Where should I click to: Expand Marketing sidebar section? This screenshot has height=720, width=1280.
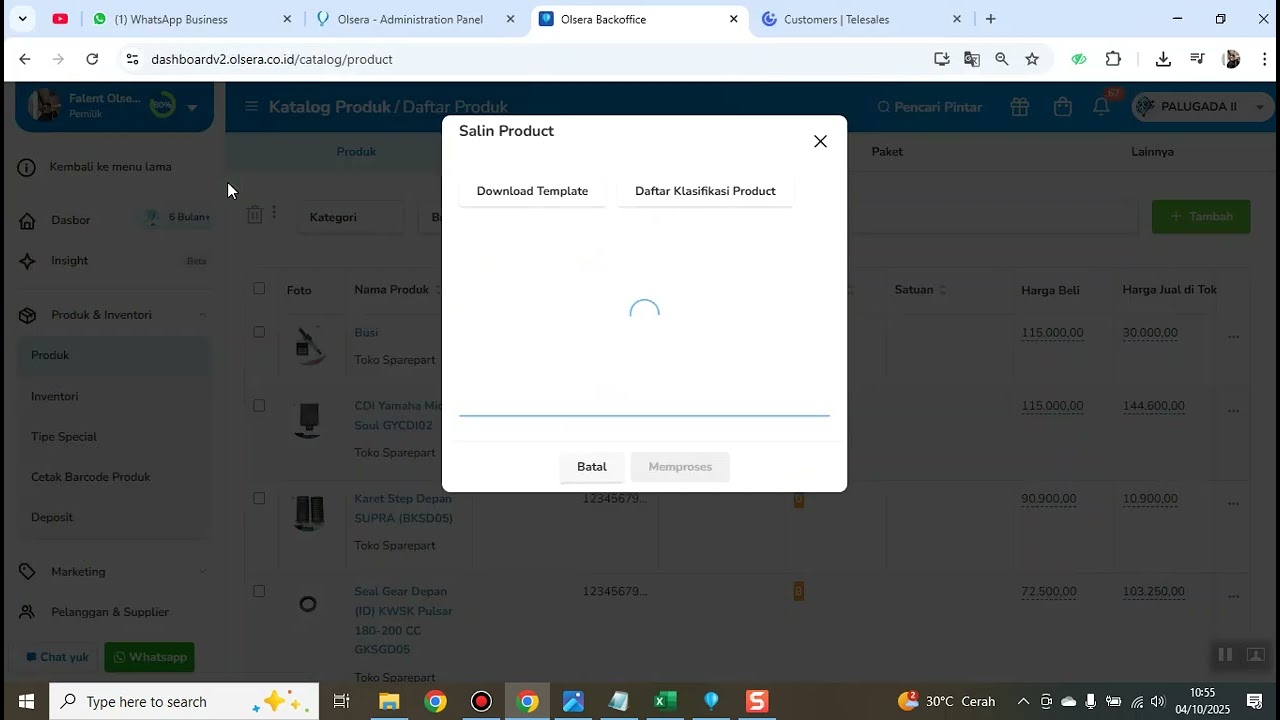[113, 572]
